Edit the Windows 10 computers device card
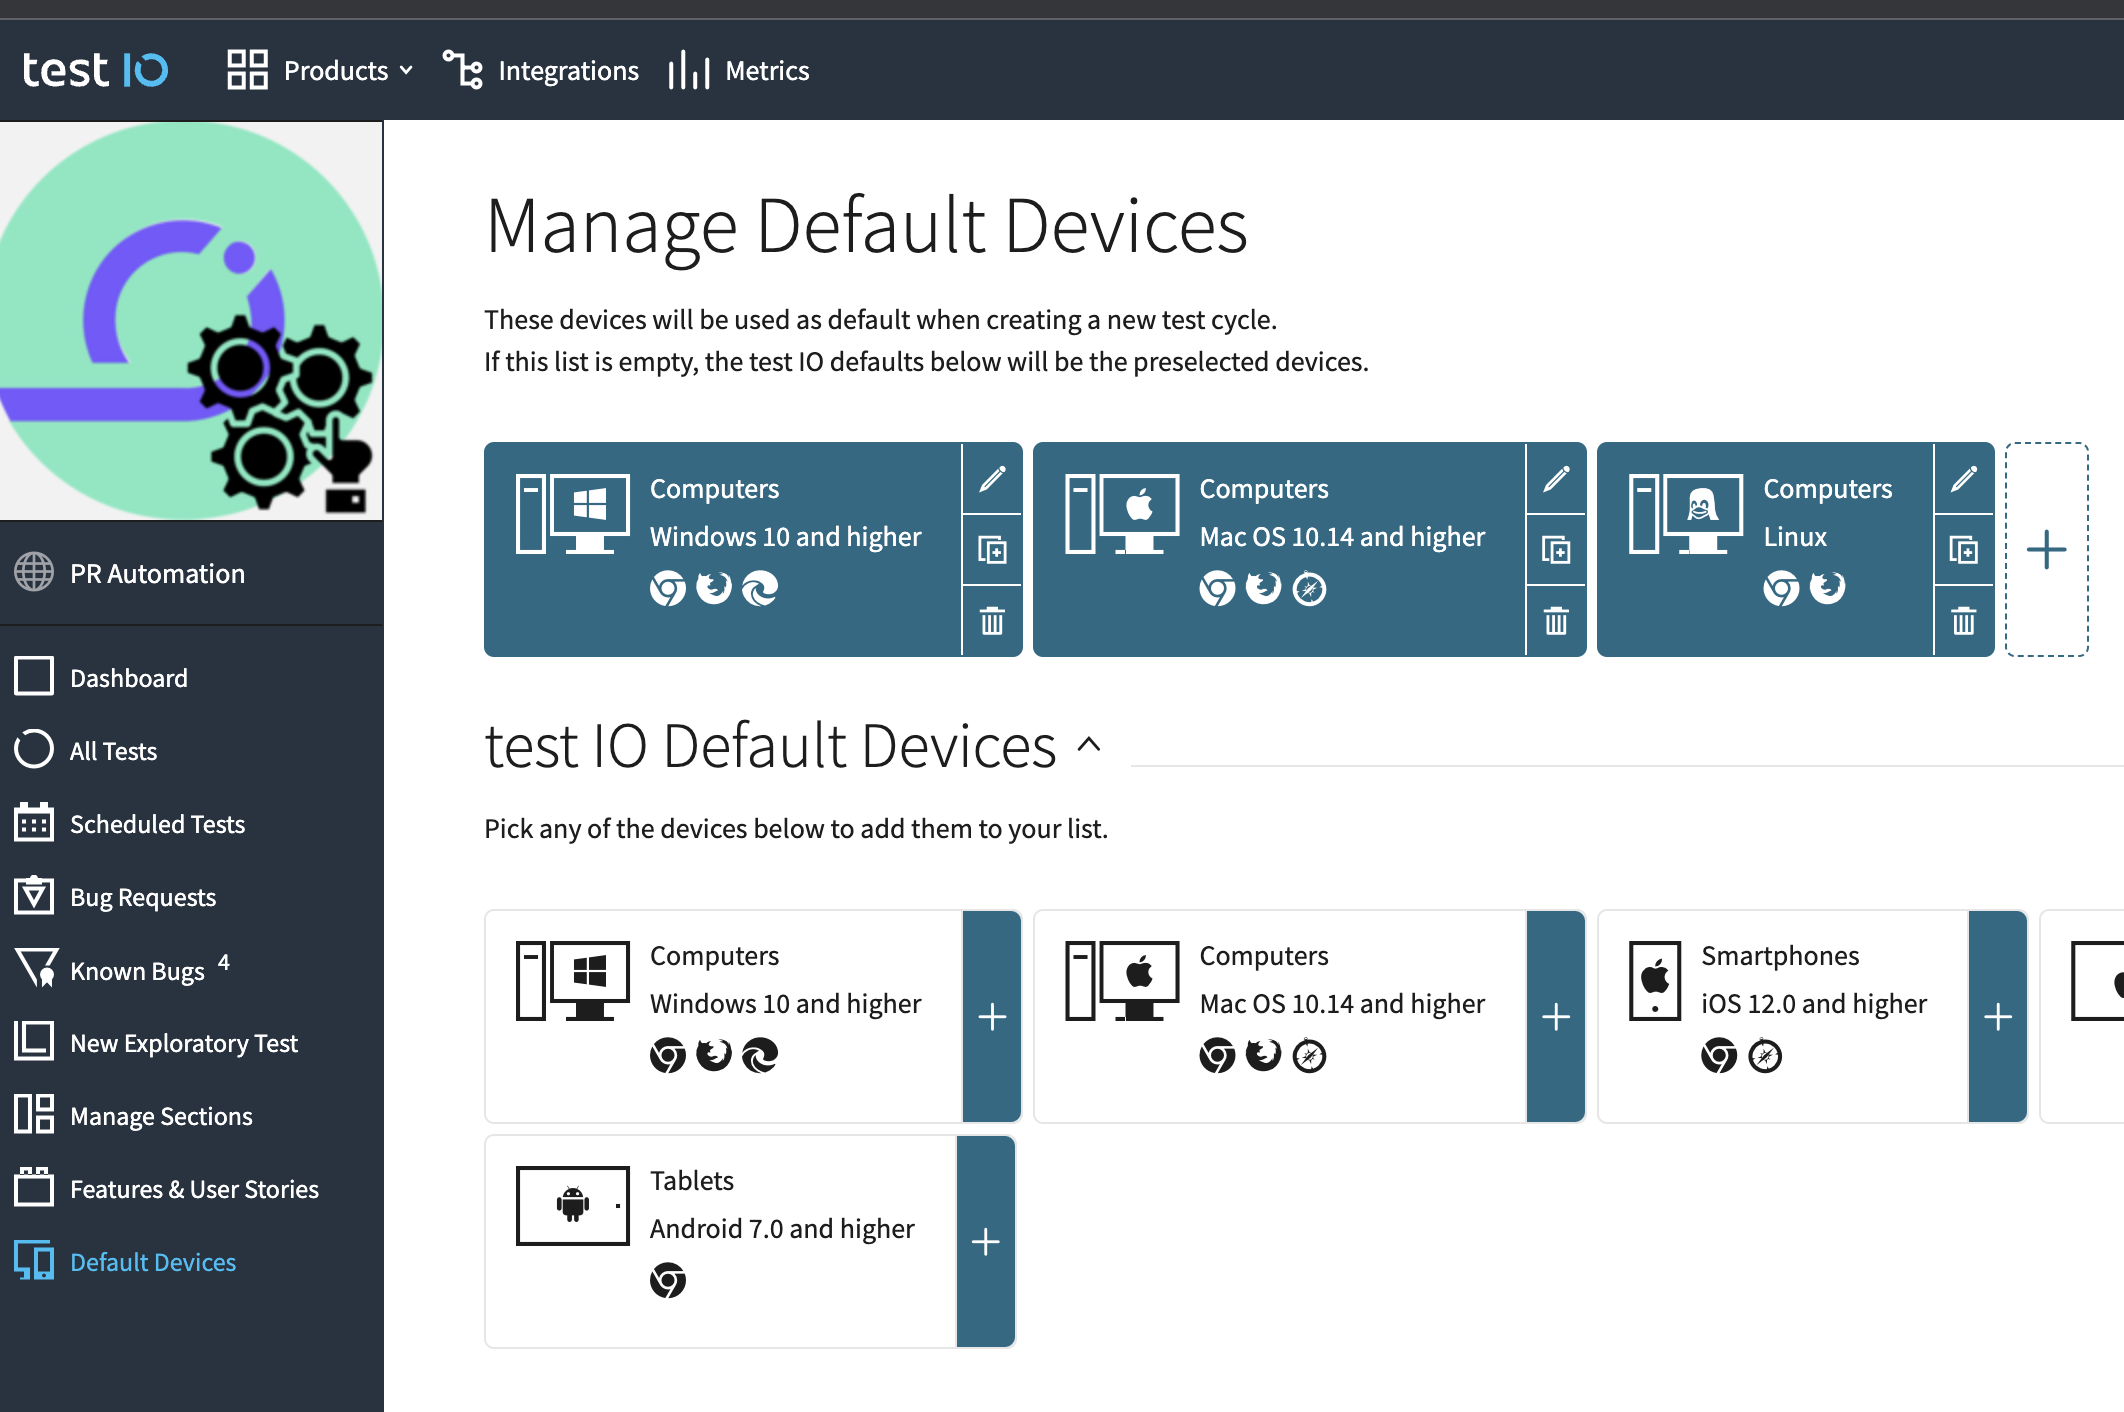The width and height of the screenshot is (2124, 1412). tap(991, 479)
